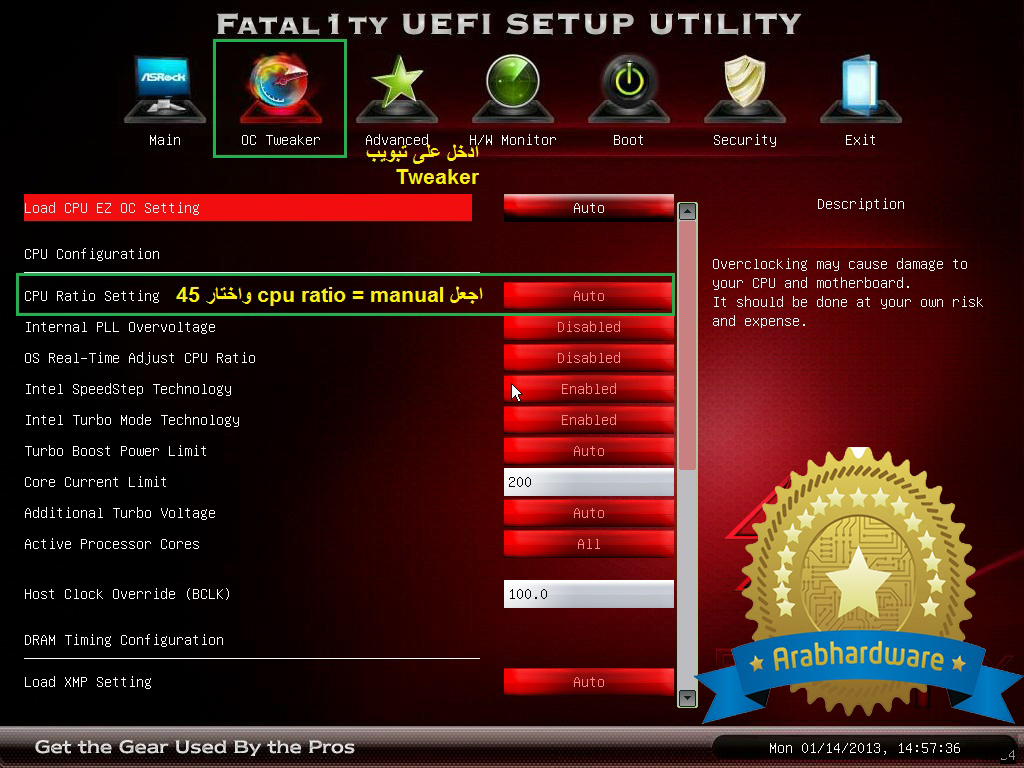
Task: Select the Intel Turbo Mode Technology label
Action: point(132,420)
